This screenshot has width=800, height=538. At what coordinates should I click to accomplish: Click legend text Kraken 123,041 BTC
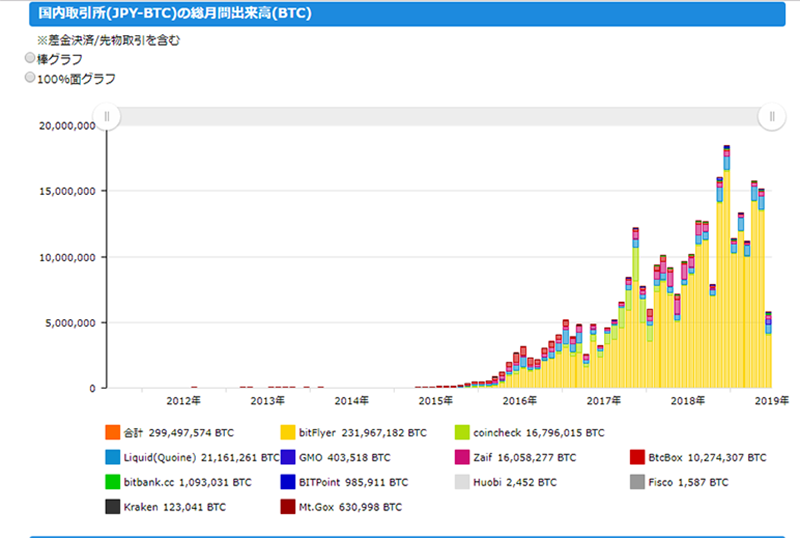(174, 507)
